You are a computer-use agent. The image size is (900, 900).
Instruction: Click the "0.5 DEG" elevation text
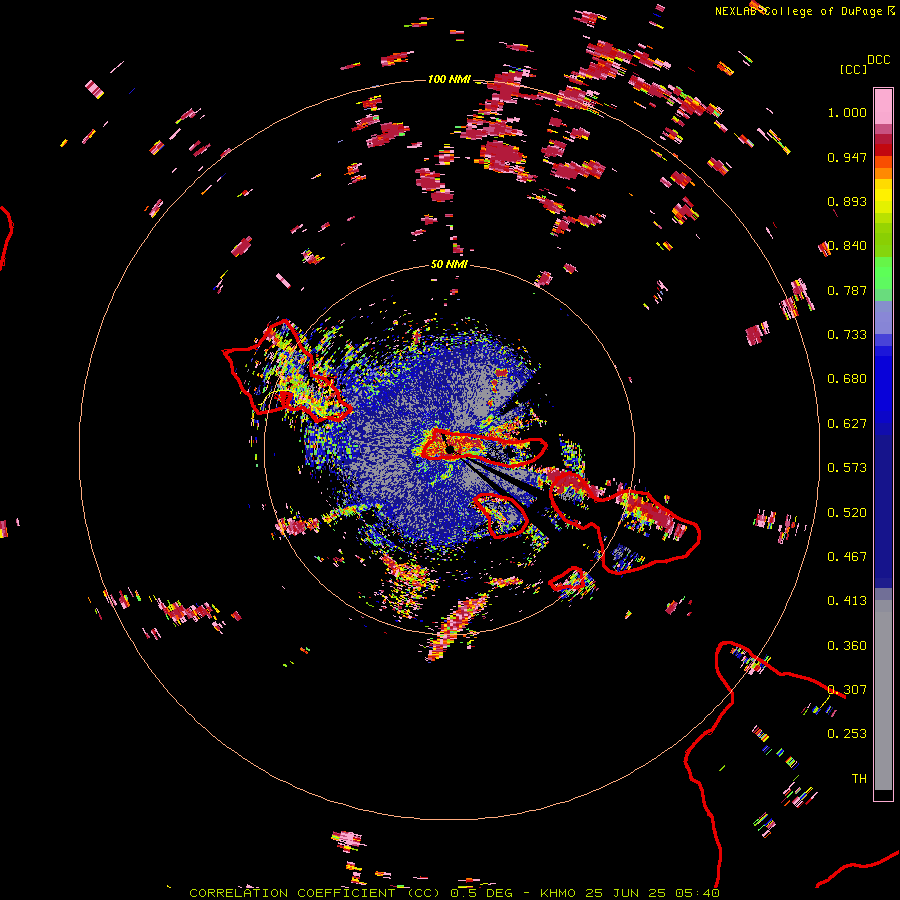(x=483, y=893)
